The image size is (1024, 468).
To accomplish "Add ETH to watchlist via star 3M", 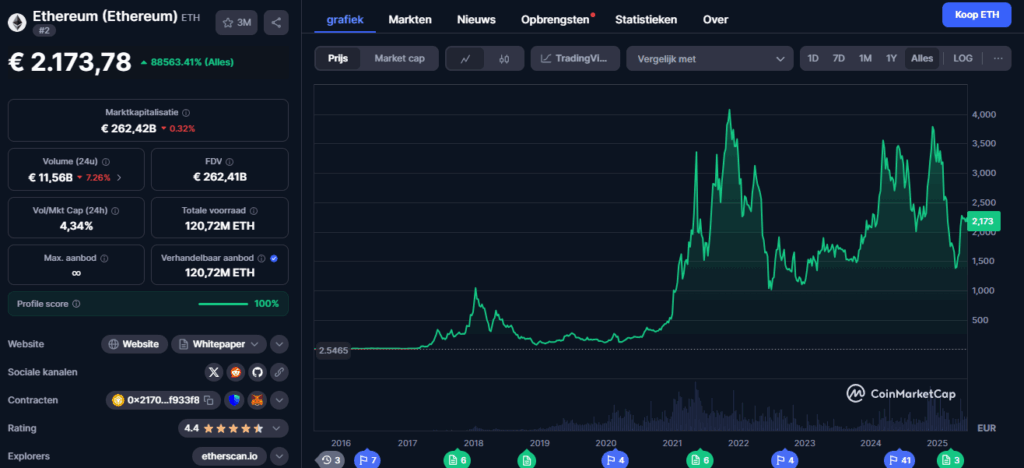I will pyautogui.click(x=236, y=23).
